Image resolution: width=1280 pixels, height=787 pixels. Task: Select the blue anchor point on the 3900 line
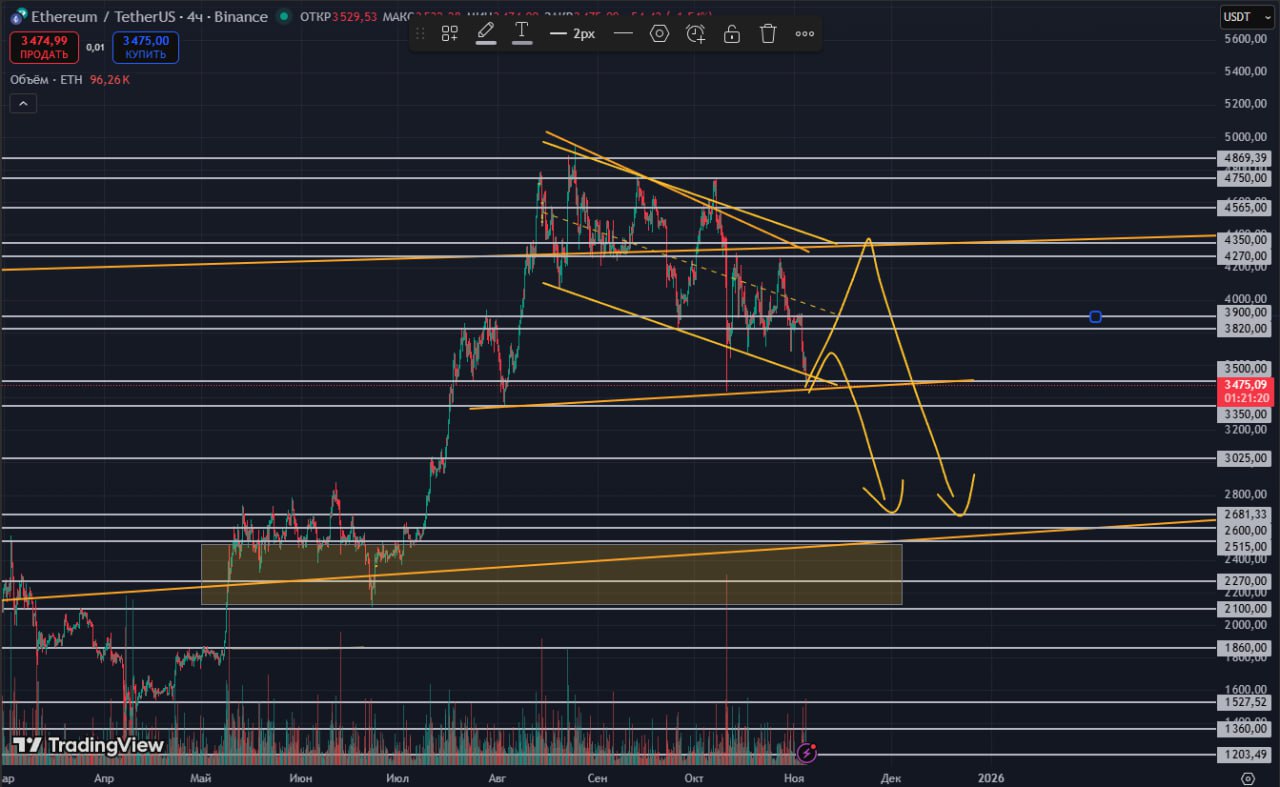pos(1095,317)
